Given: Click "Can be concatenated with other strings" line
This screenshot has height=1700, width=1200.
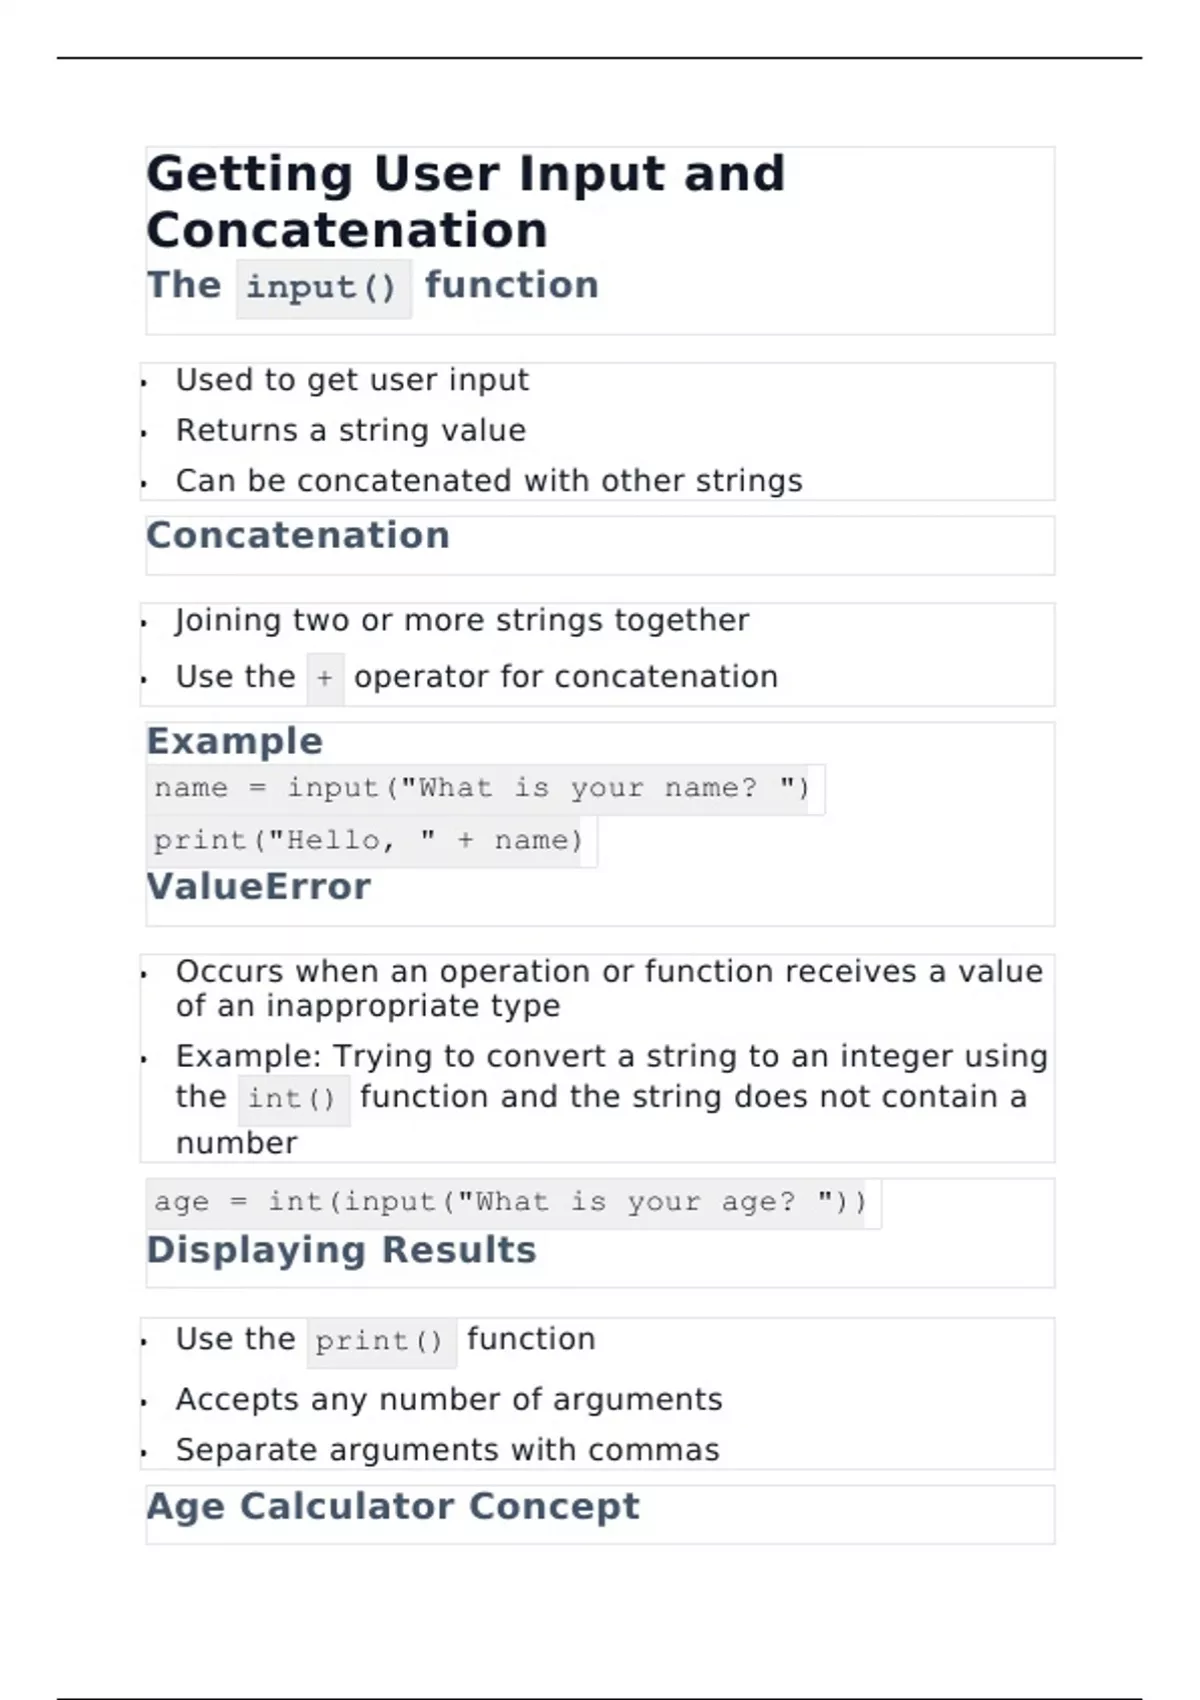Looking at the screenshot, I should [489, 481].
